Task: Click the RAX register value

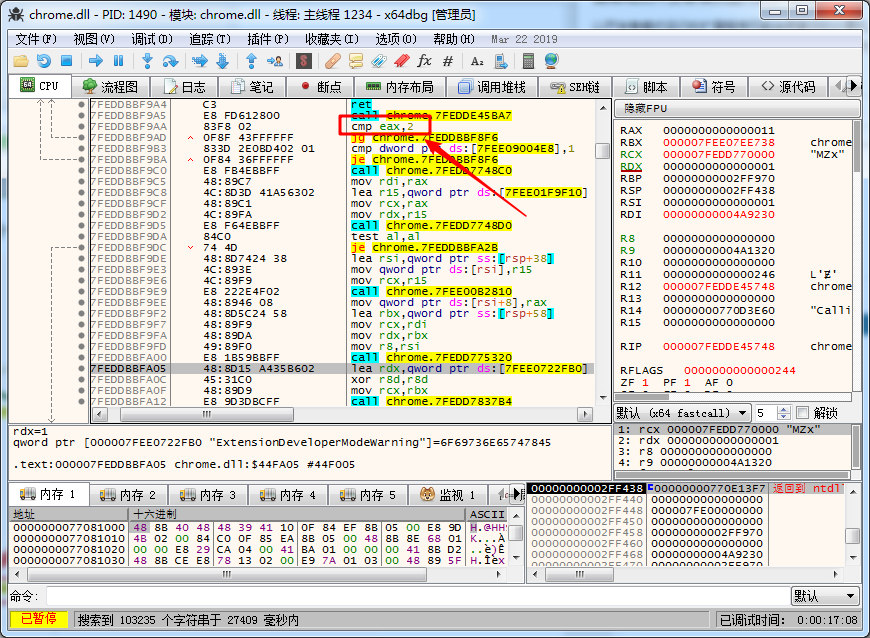Action: tap(719, 130)
